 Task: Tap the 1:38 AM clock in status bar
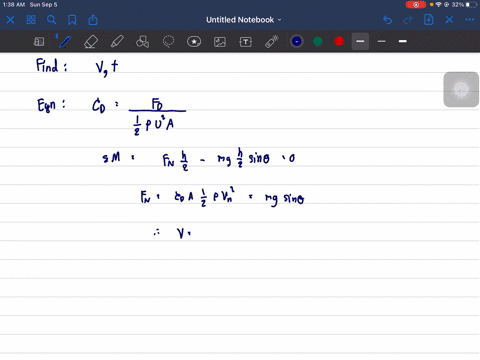[x=14, y=5]
